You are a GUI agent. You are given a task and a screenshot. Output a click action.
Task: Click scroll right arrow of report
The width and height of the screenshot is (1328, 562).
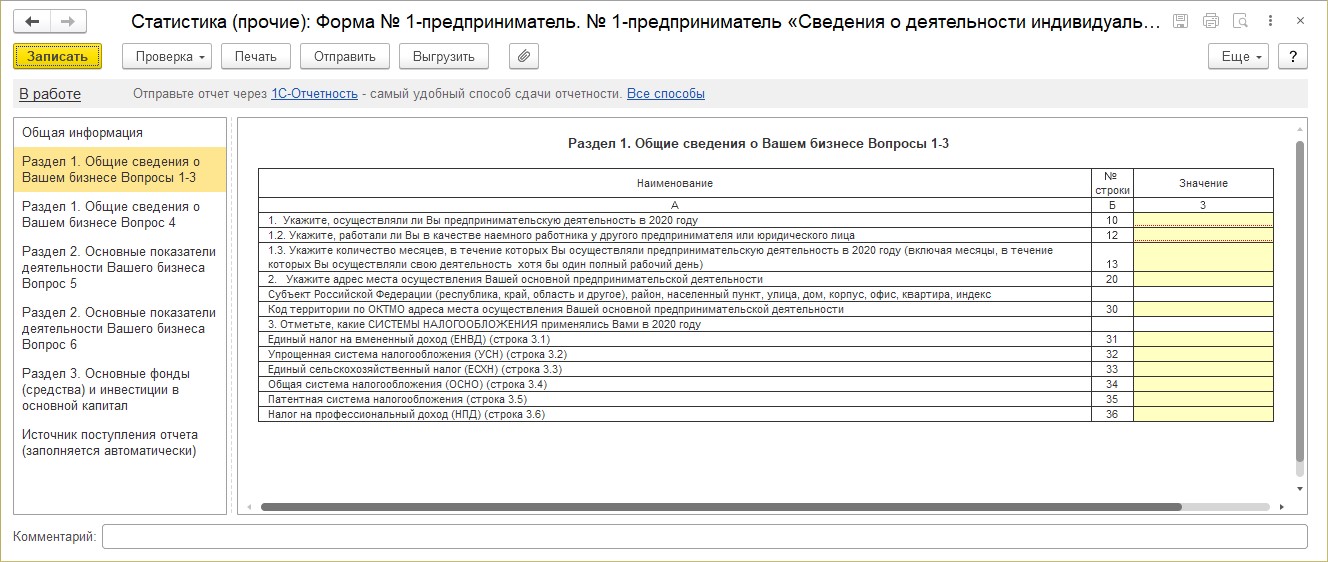point(1283,507)
